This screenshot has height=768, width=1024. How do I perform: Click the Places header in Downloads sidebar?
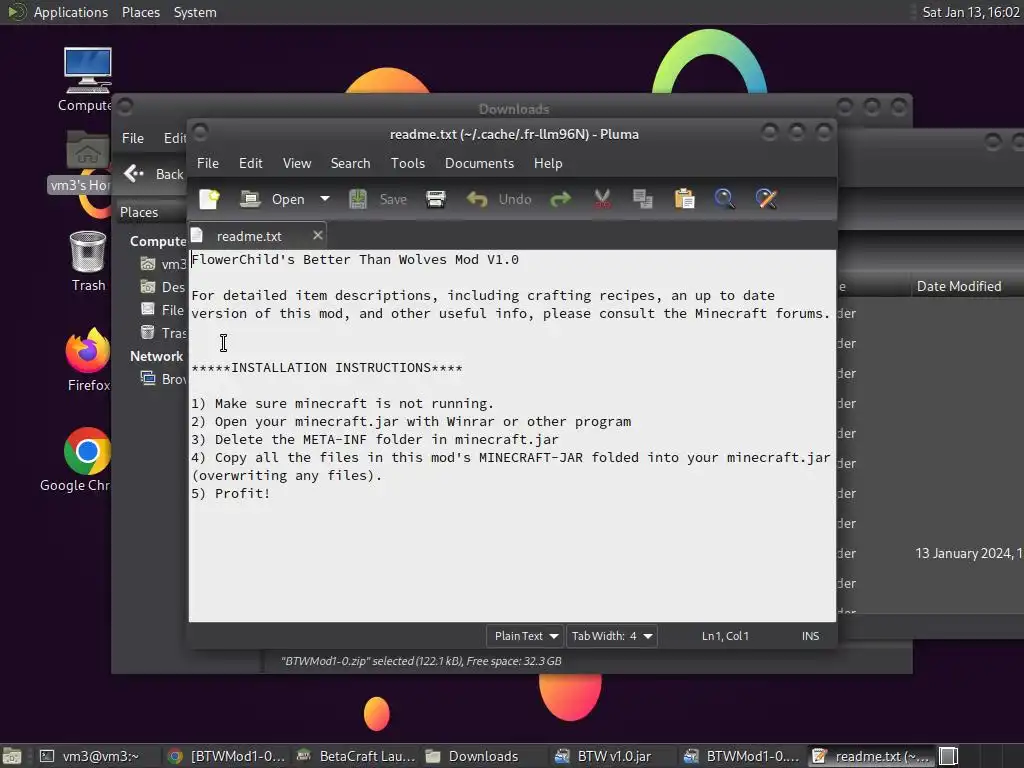(x=139, y=212)
